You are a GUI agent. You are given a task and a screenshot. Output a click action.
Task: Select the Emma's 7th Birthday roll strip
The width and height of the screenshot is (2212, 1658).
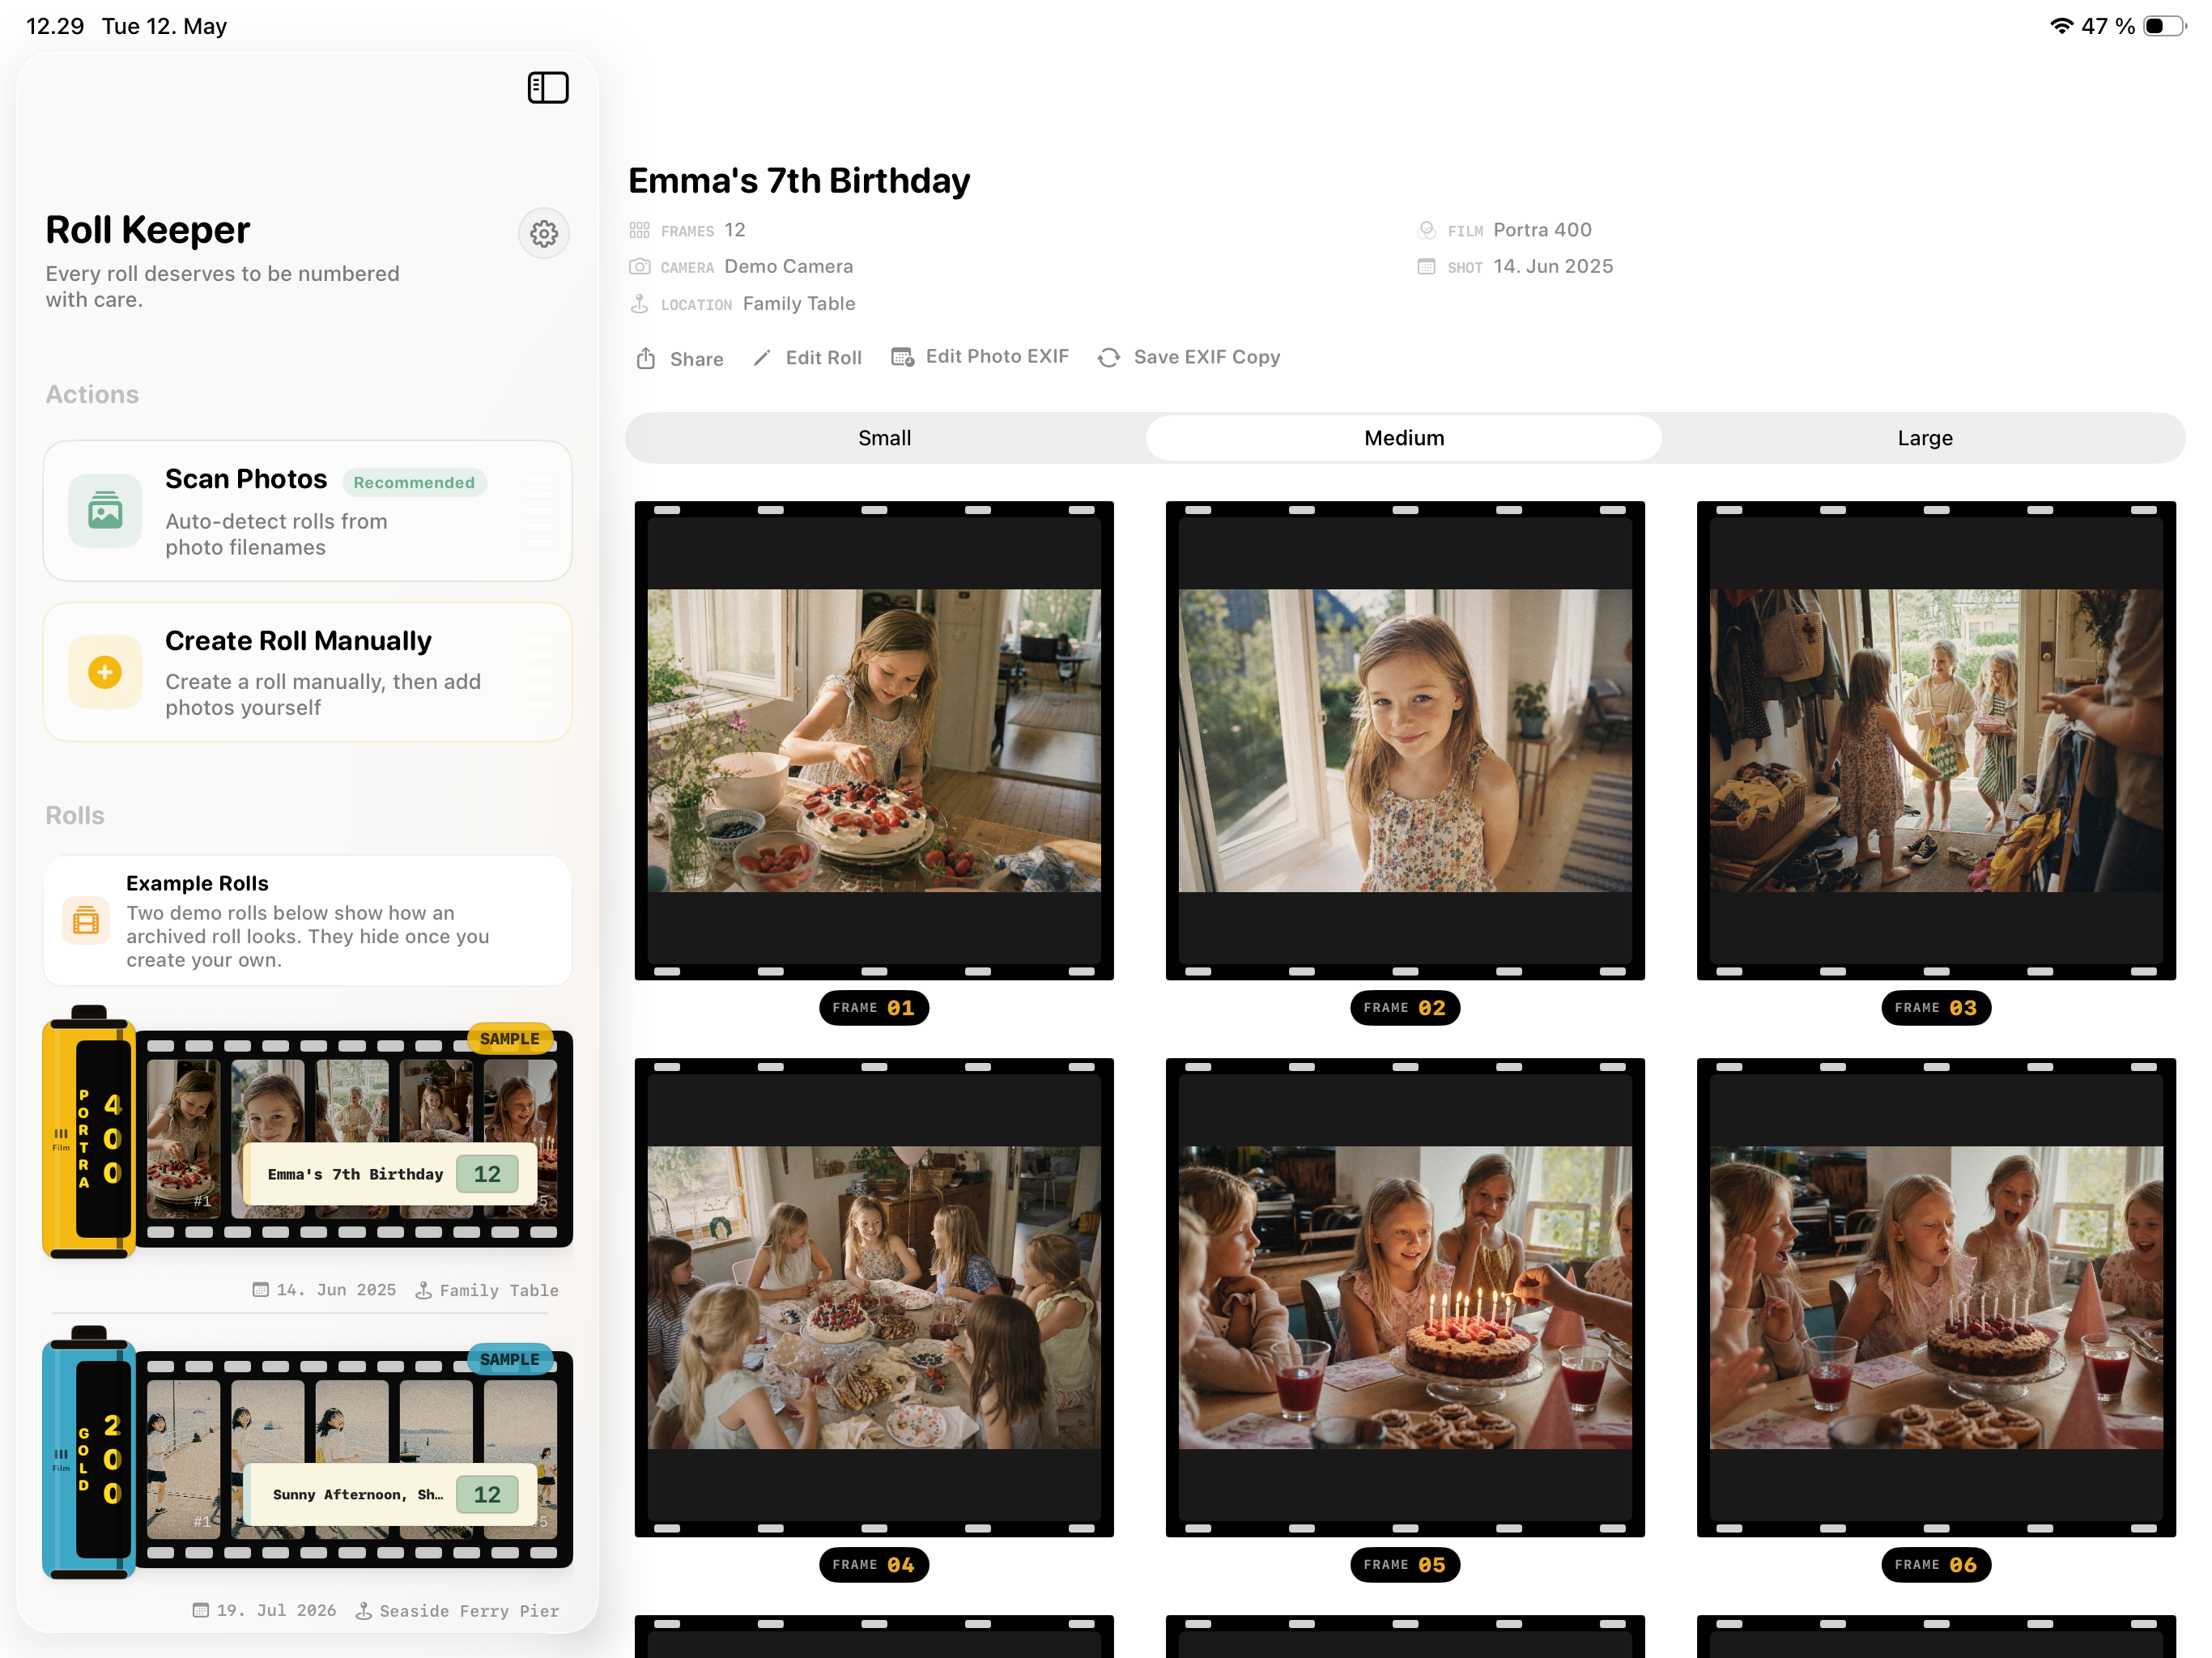coord(354,1139)
